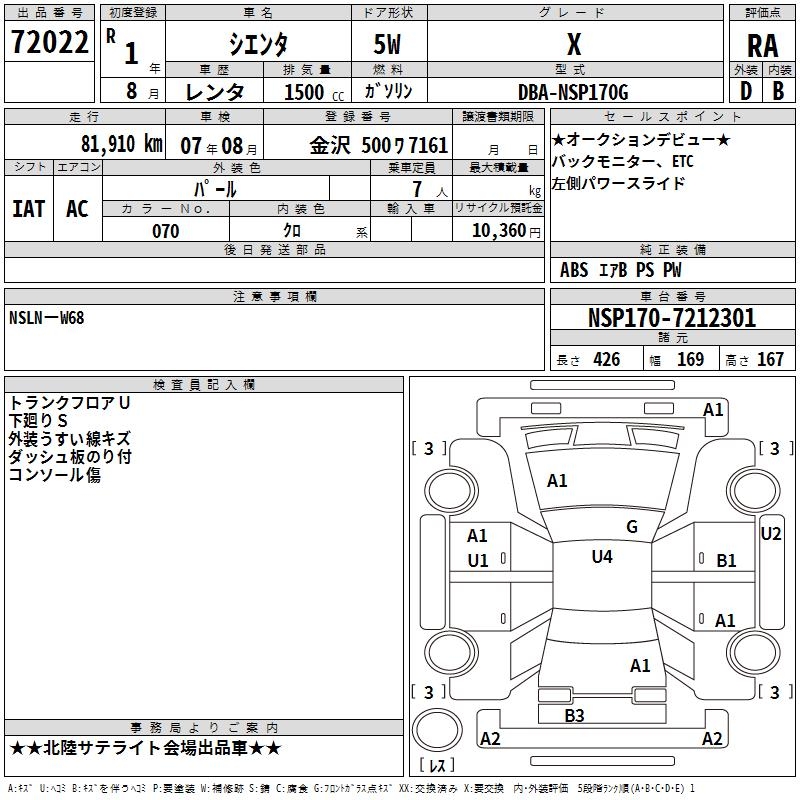Click the chassis number NSP170-7212301

tap(671, 318)
